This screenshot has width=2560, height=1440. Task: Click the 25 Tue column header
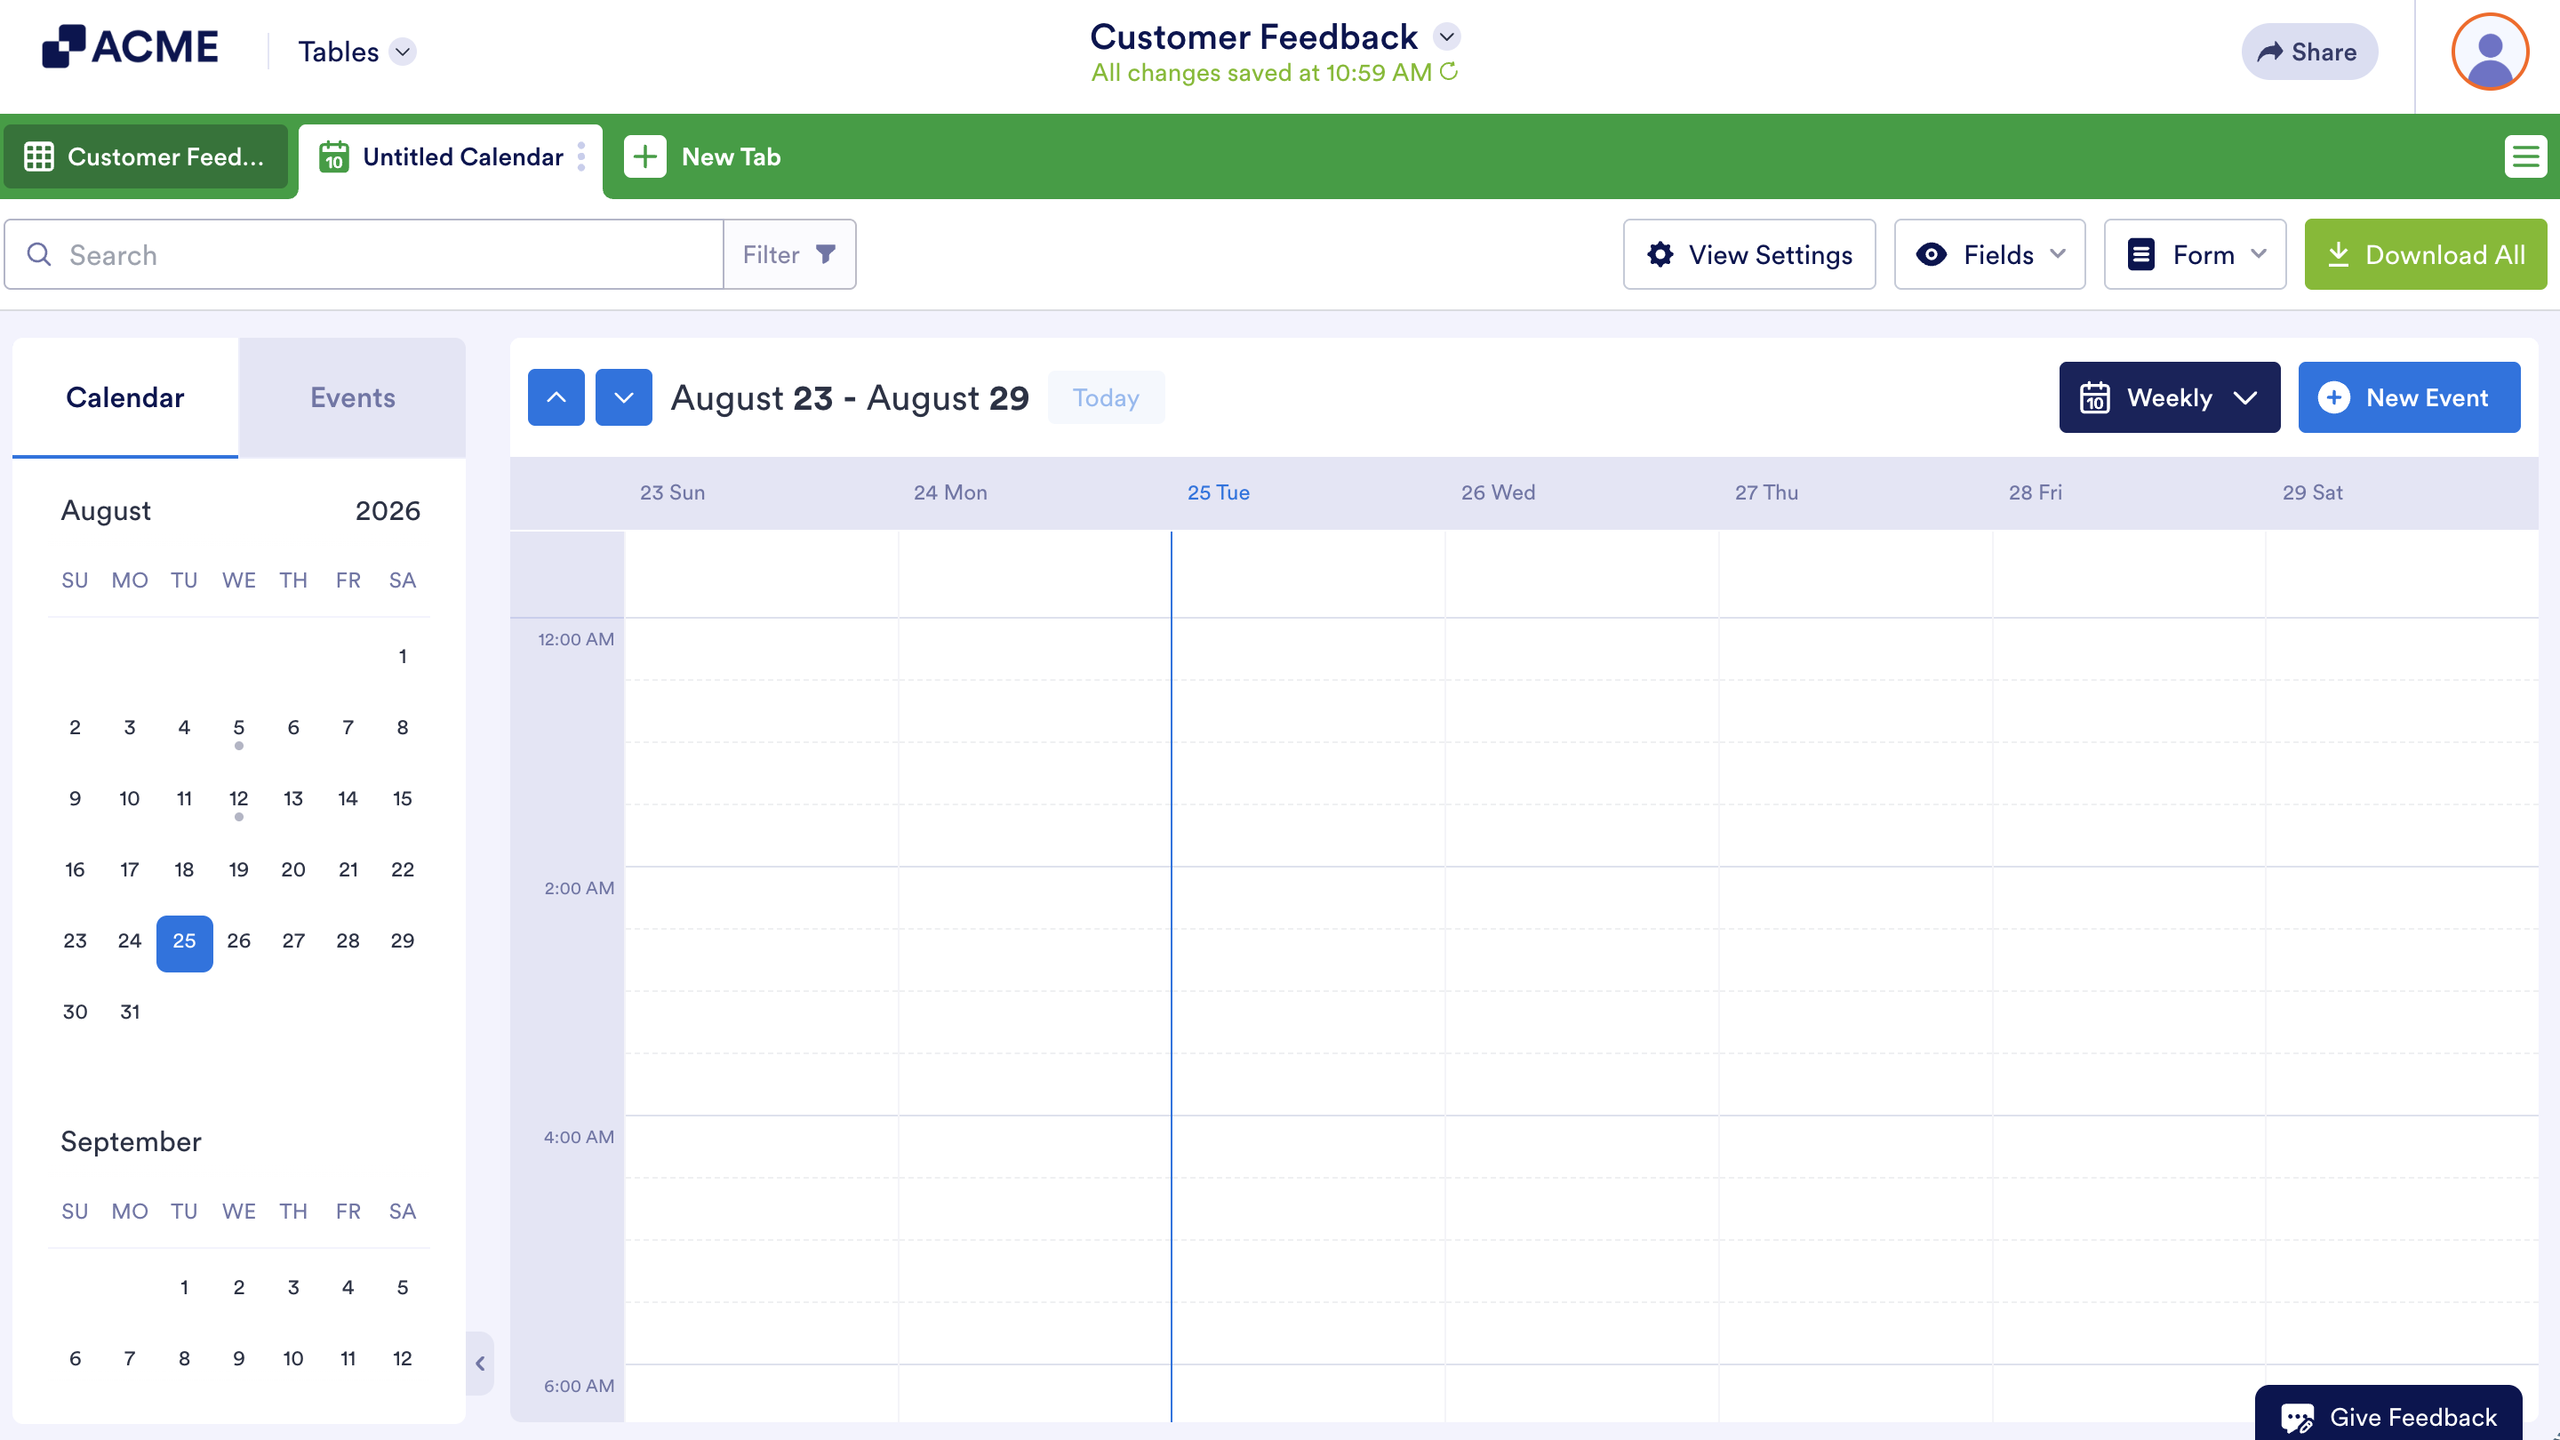pyautogui.click(x=1218, y=493)
